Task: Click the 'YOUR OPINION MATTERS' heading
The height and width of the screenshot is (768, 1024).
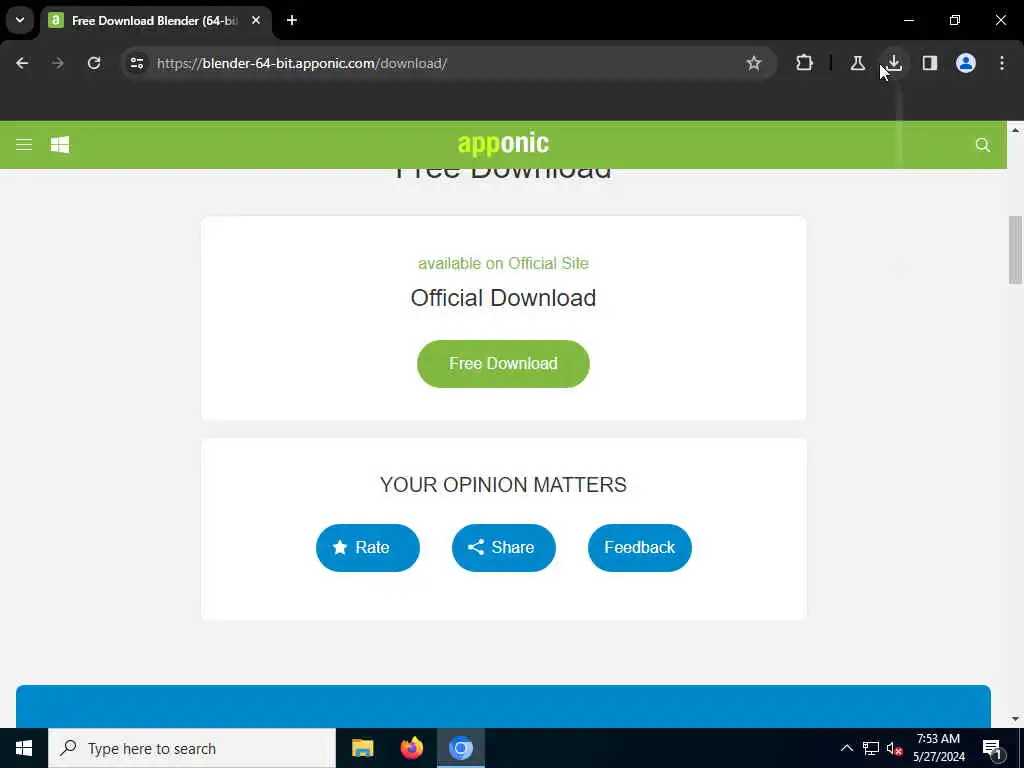Action: (x=504, y=485)
